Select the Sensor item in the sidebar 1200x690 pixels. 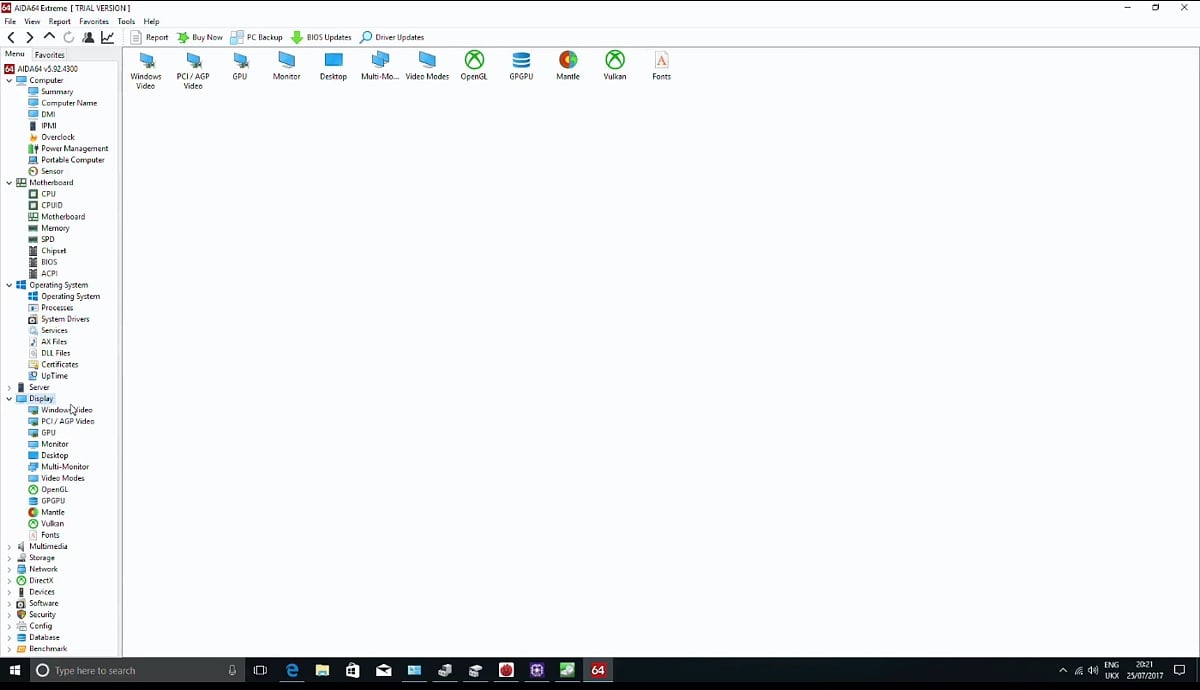[x=49, y=171]
